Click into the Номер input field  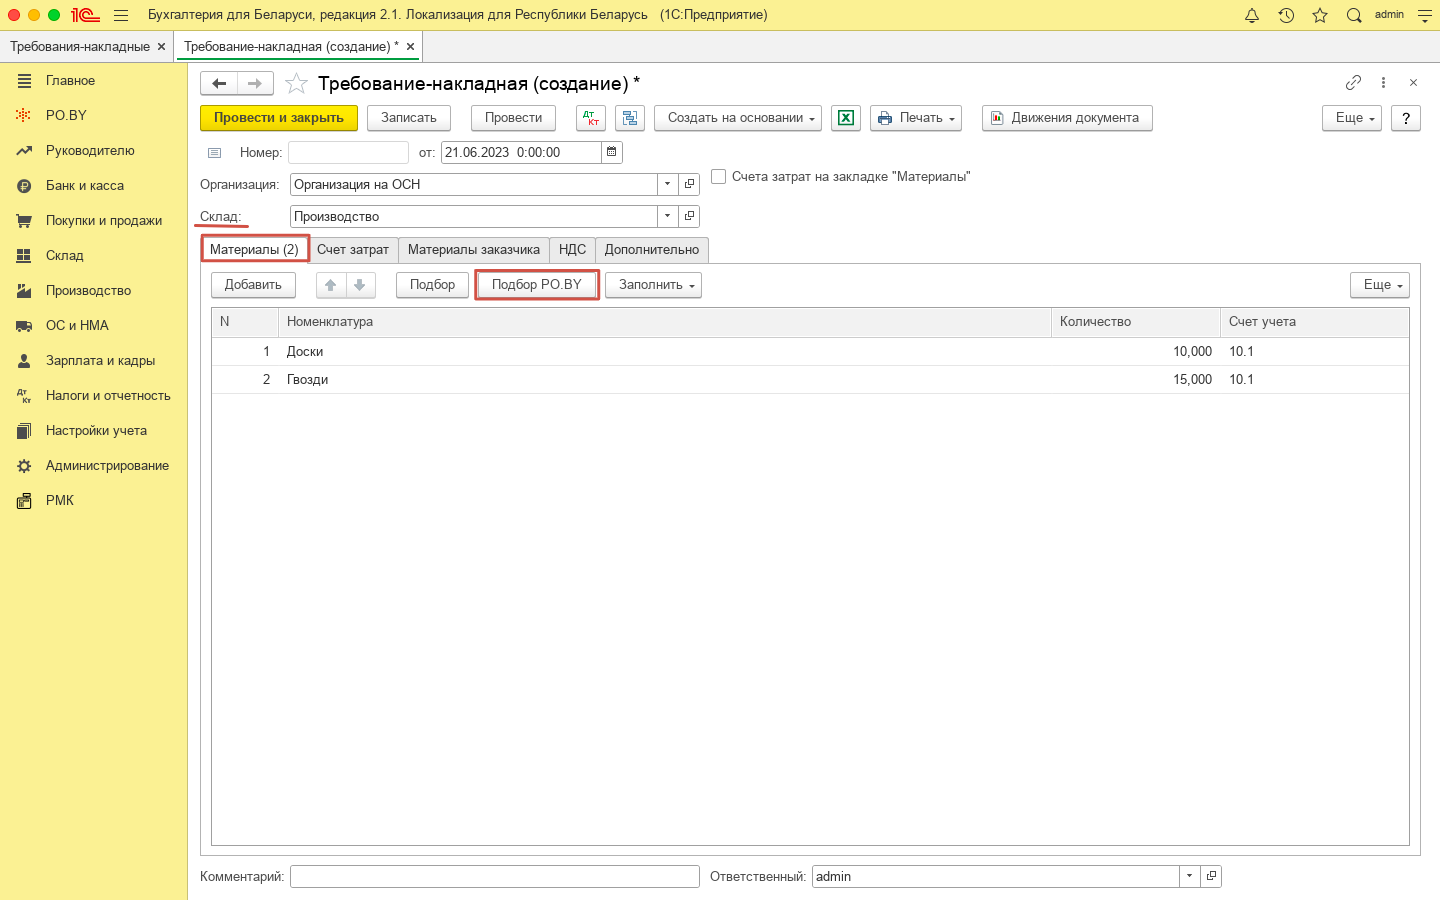click(x=348, y=152)
